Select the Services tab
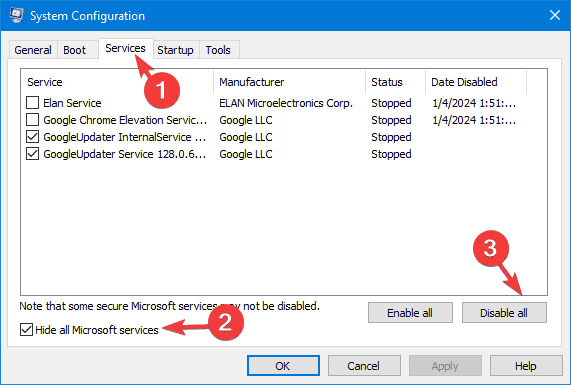Viewport: 571px width, 385px height. coord(126,48)
